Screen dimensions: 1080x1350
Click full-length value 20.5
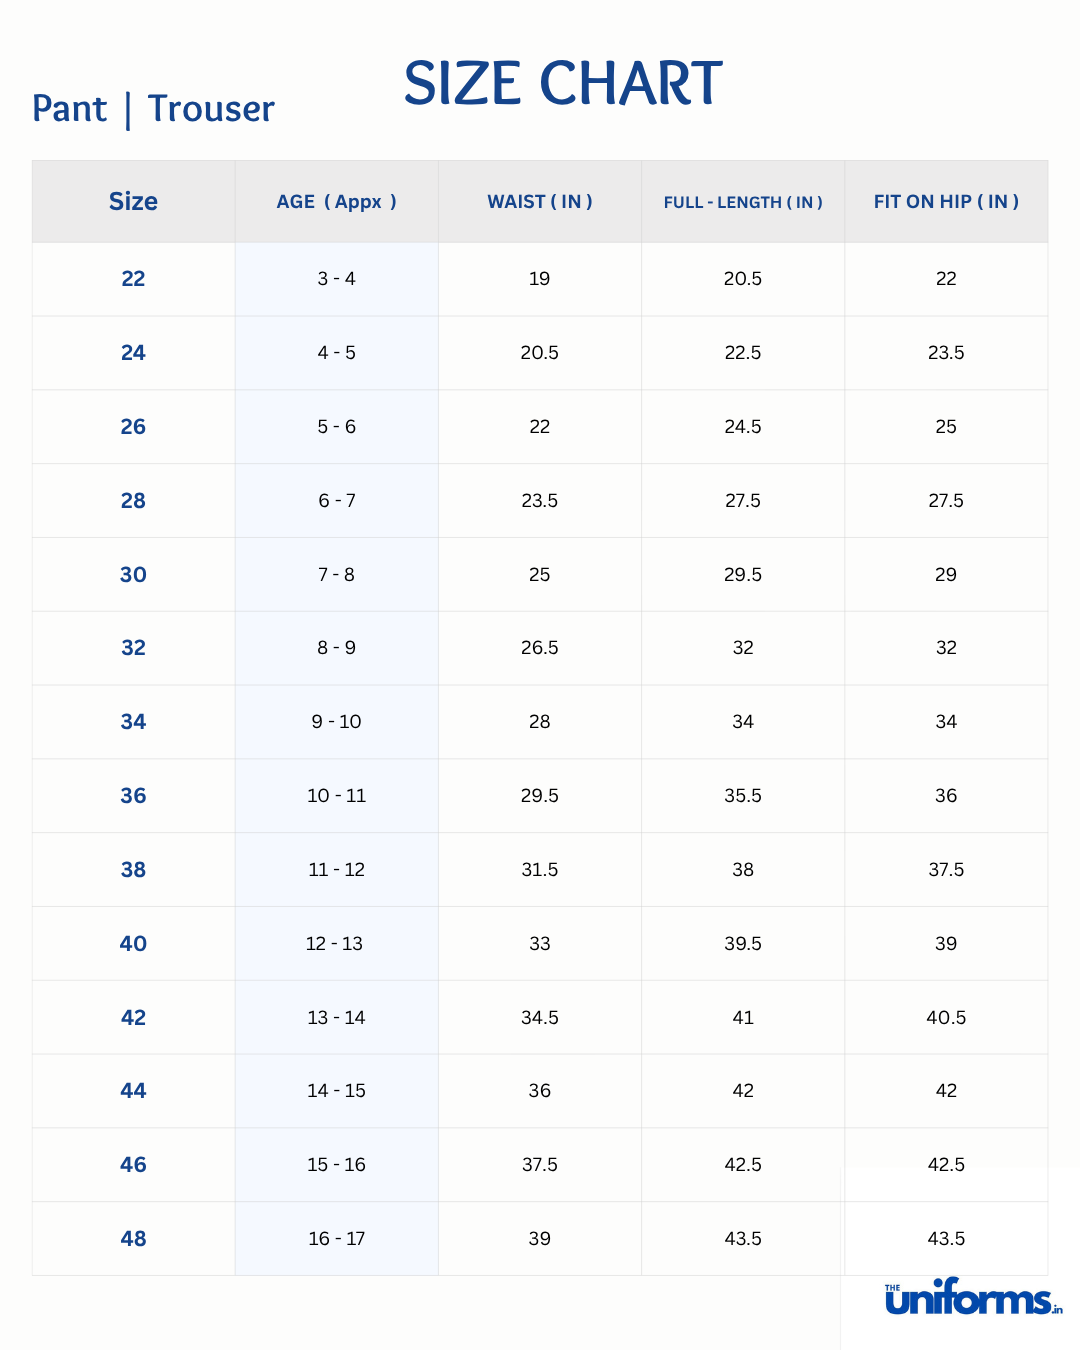point(743,279)
